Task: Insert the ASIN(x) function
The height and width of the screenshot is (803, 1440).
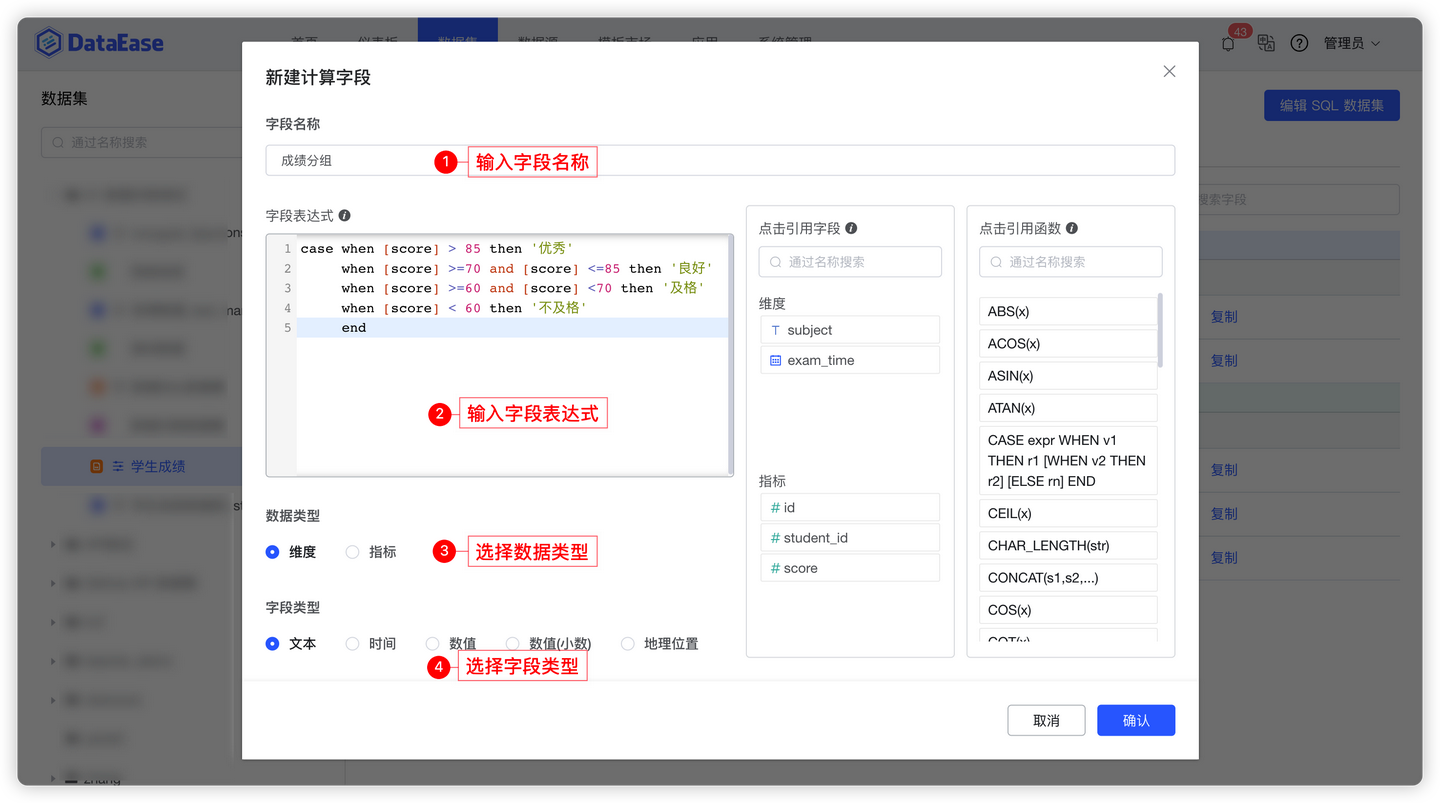Action: (x=1068, y=376)
